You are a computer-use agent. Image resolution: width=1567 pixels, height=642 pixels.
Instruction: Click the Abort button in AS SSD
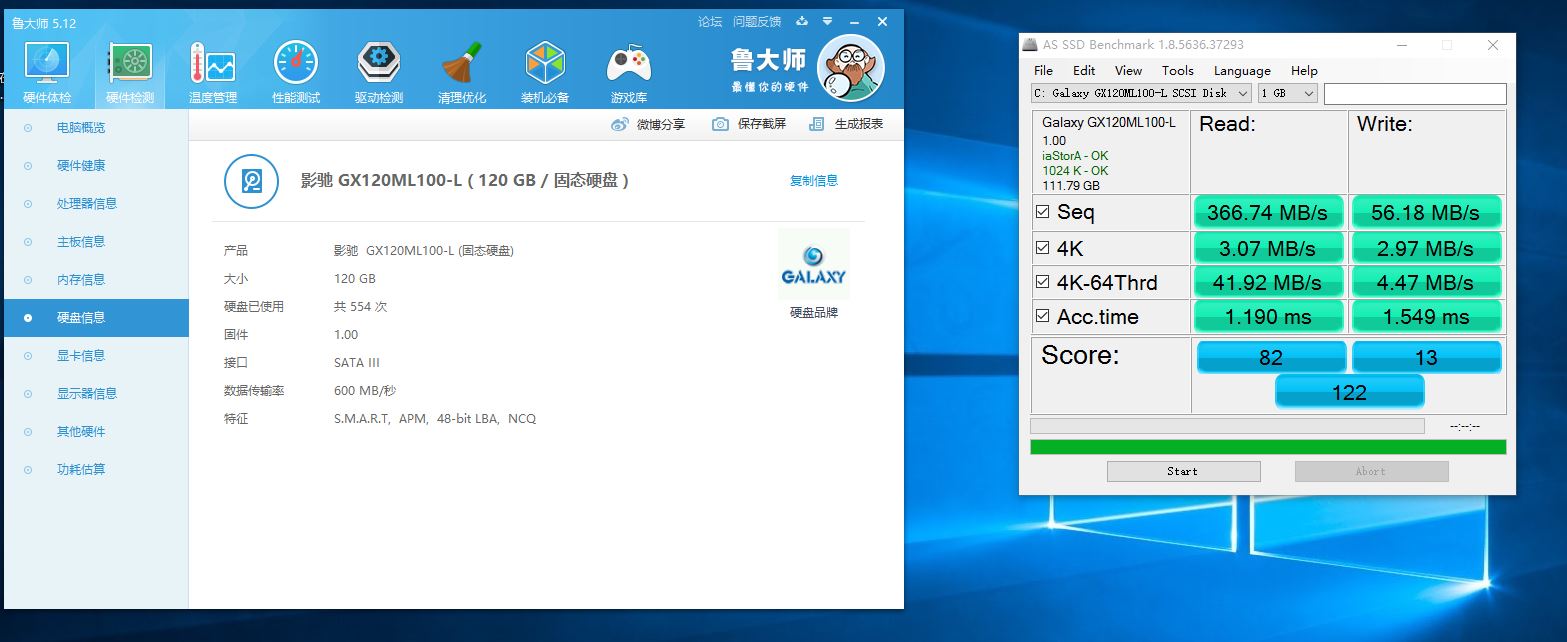pyautogui.click(x=1371, y=471)
